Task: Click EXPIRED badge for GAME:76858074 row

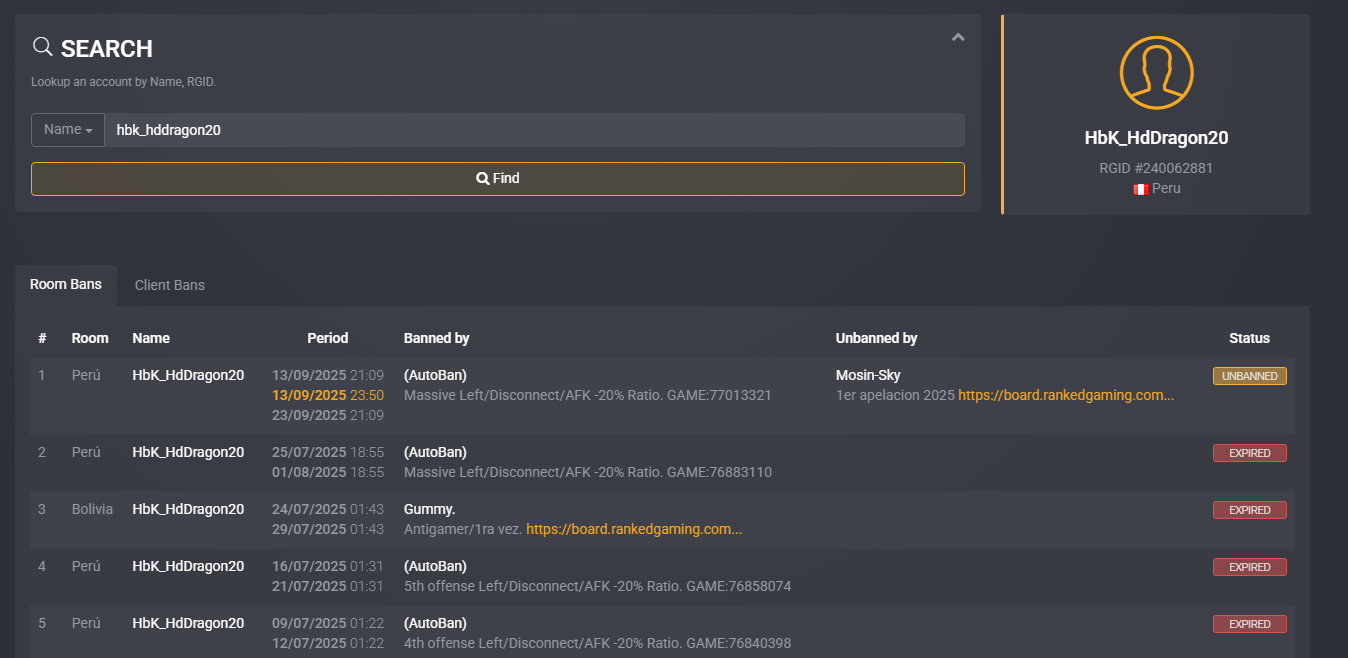Action: pyautogui.click(x=1250, y=567)
